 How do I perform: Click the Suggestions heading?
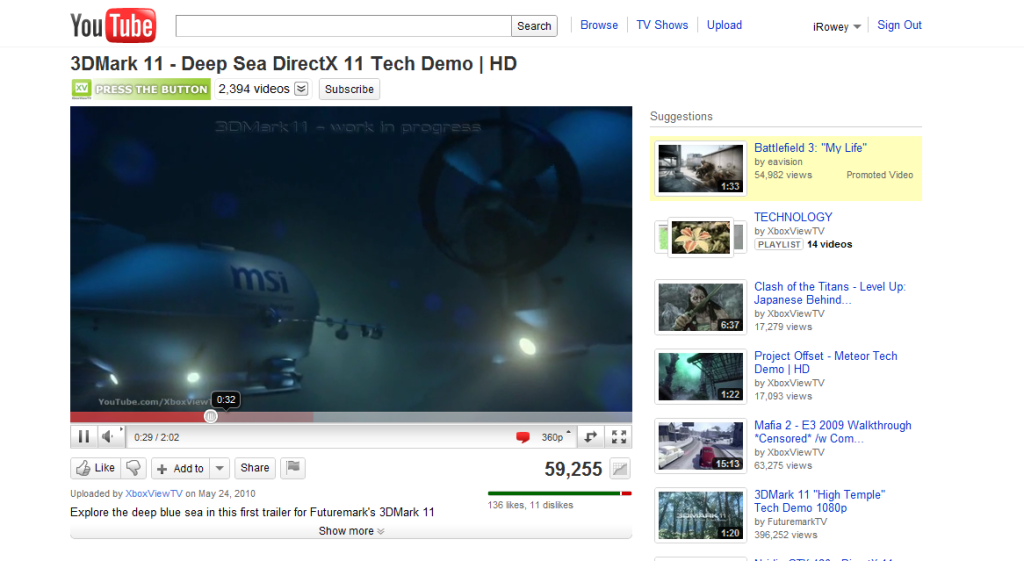click(681, 116)
